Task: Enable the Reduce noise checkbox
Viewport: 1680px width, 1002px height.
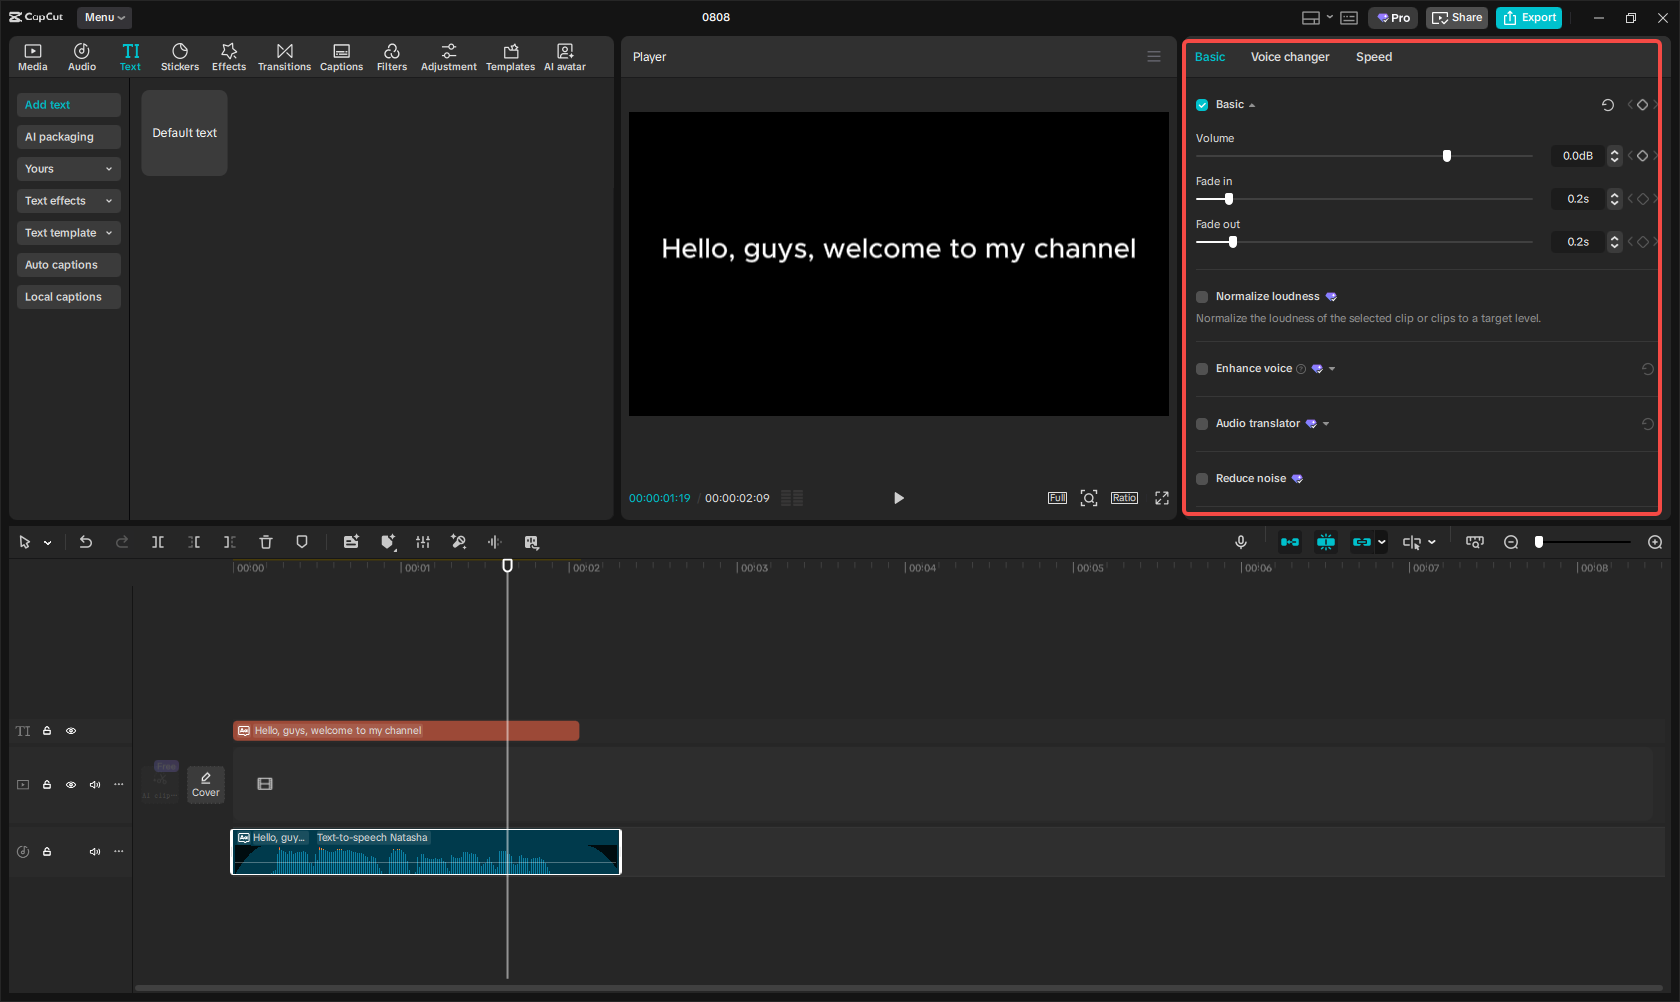Action: [x=1202, y=479]
